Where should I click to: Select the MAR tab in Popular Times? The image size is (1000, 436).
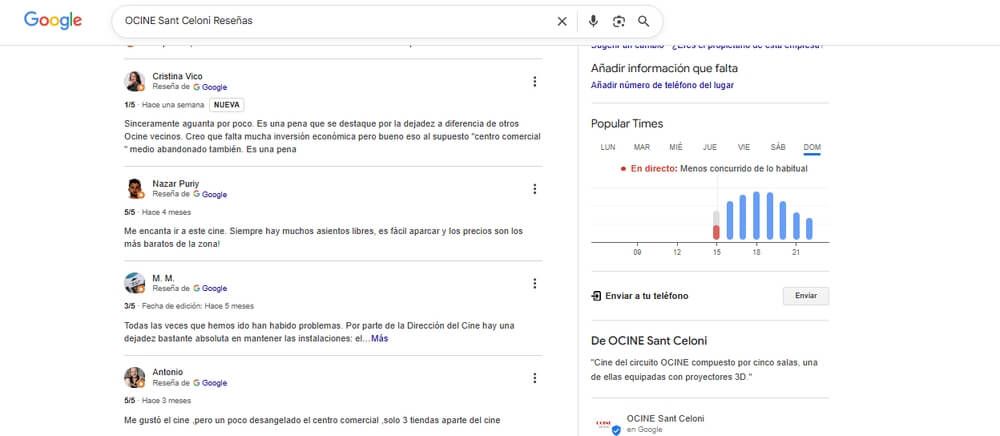click(642, 147)
